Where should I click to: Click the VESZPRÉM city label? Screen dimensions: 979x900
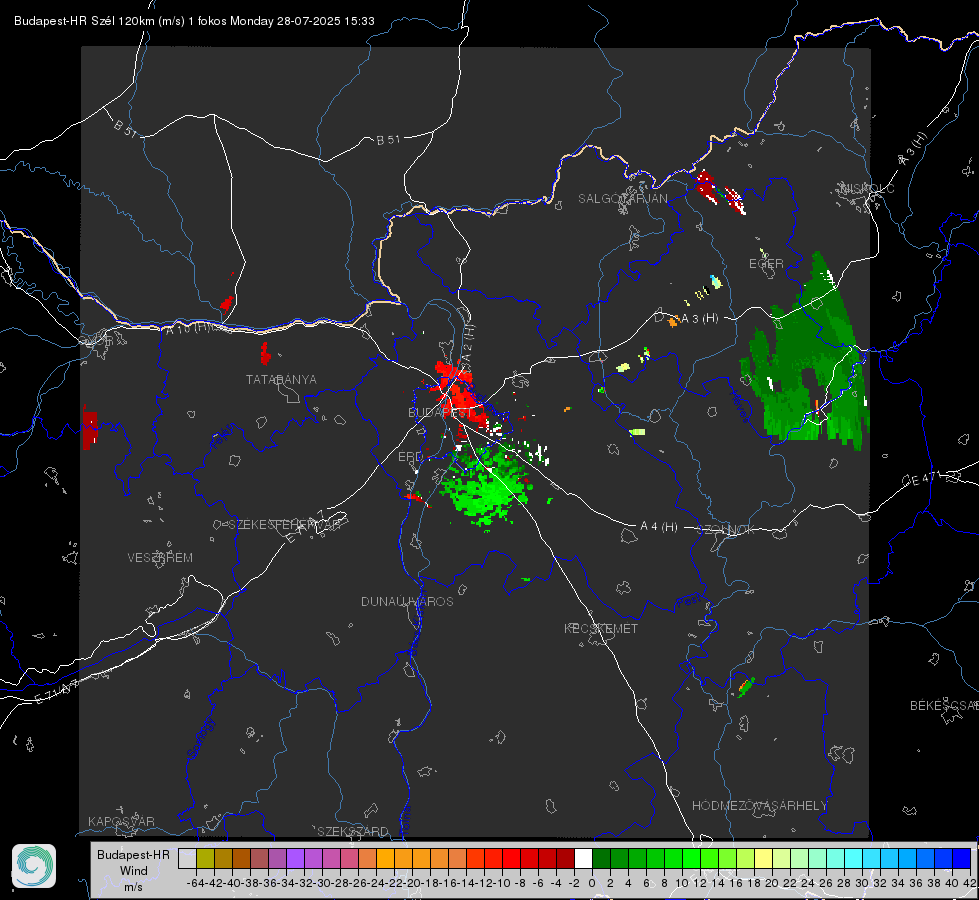(x=160, y=558)
